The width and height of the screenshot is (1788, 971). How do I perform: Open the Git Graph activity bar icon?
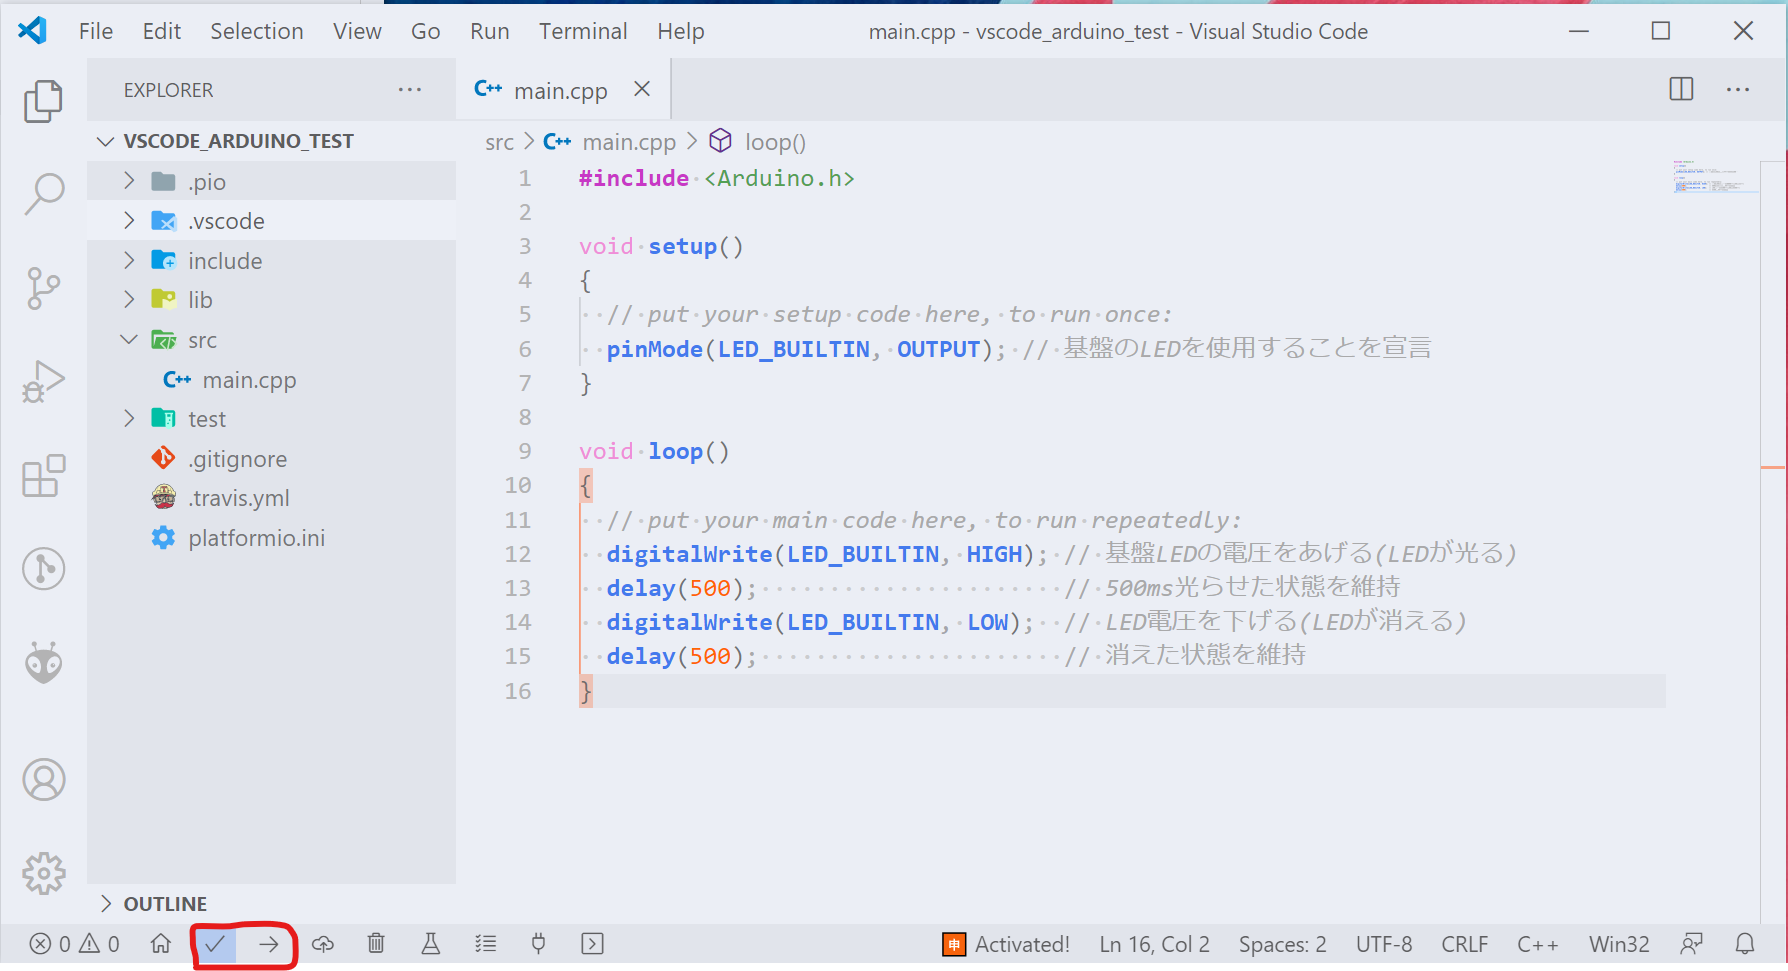43,569
